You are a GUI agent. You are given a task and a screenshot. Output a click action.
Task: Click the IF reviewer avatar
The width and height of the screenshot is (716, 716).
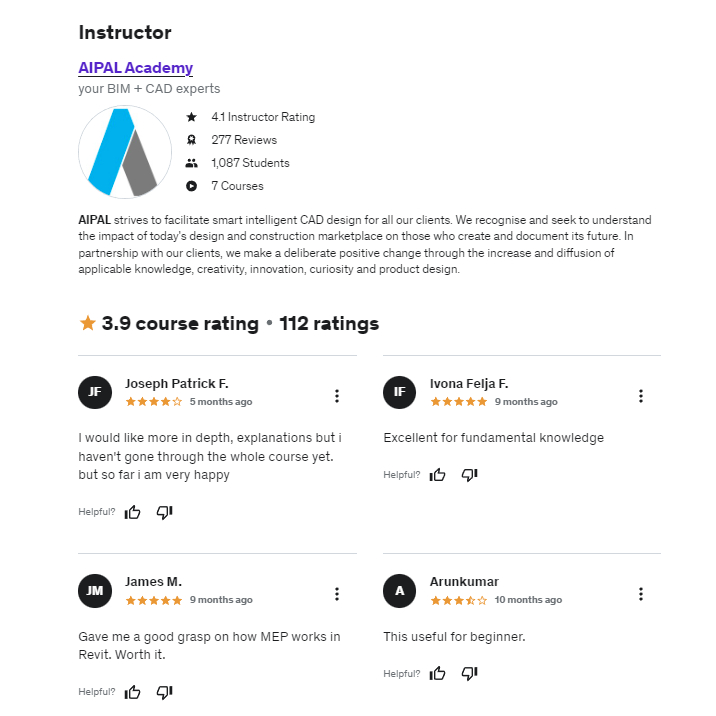[x=399, y=392]
